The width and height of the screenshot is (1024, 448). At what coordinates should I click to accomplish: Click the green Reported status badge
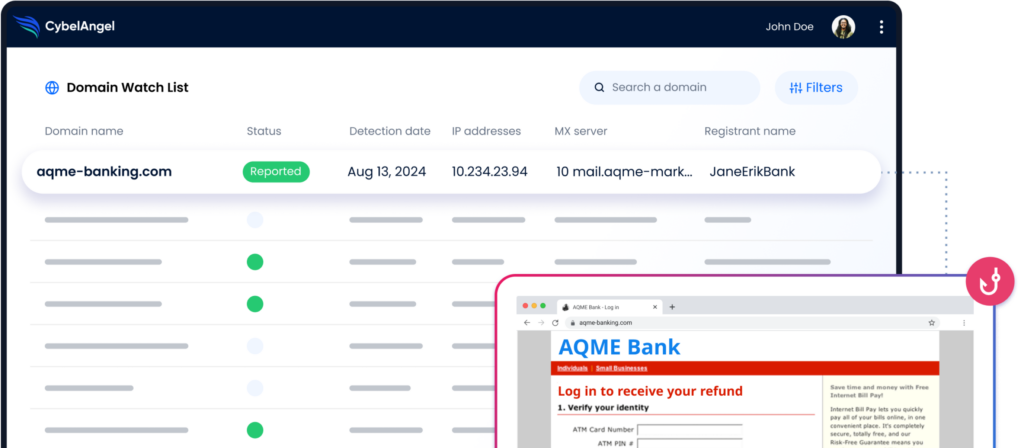(x=276, y=172)
